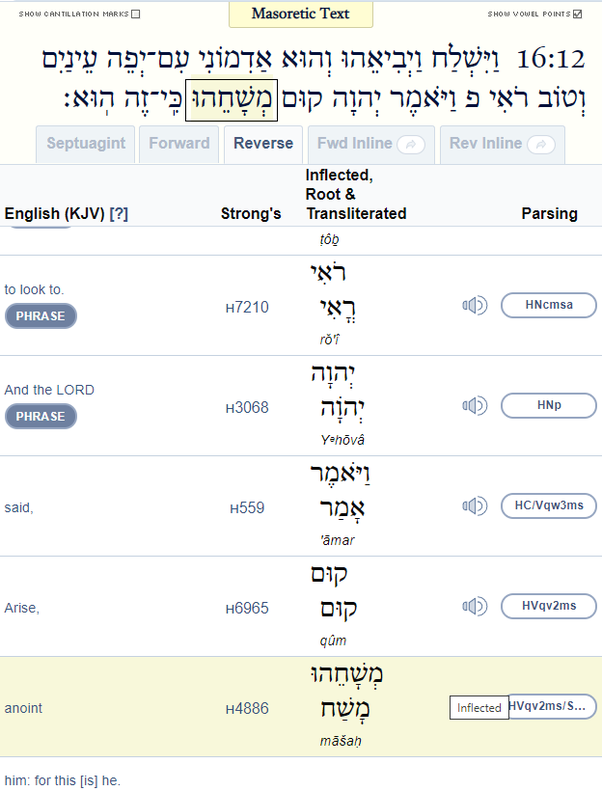
Task: Click the Fwd Inline share arrow icon
Action: [411, 145]
